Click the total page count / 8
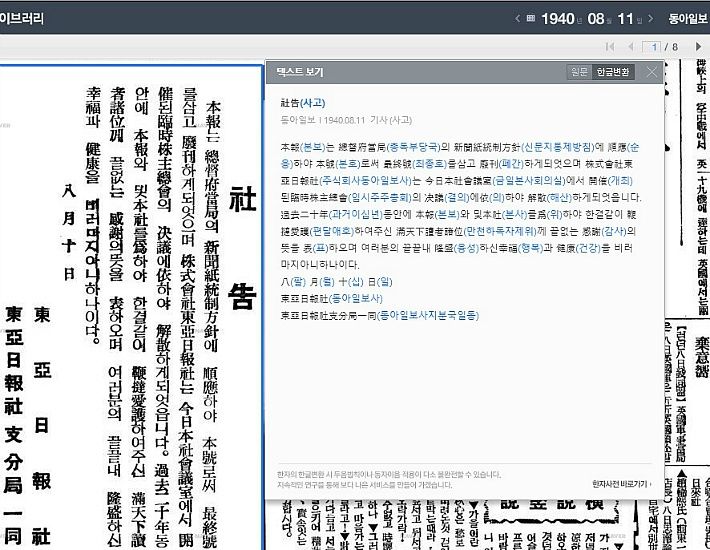 point(671,47)
